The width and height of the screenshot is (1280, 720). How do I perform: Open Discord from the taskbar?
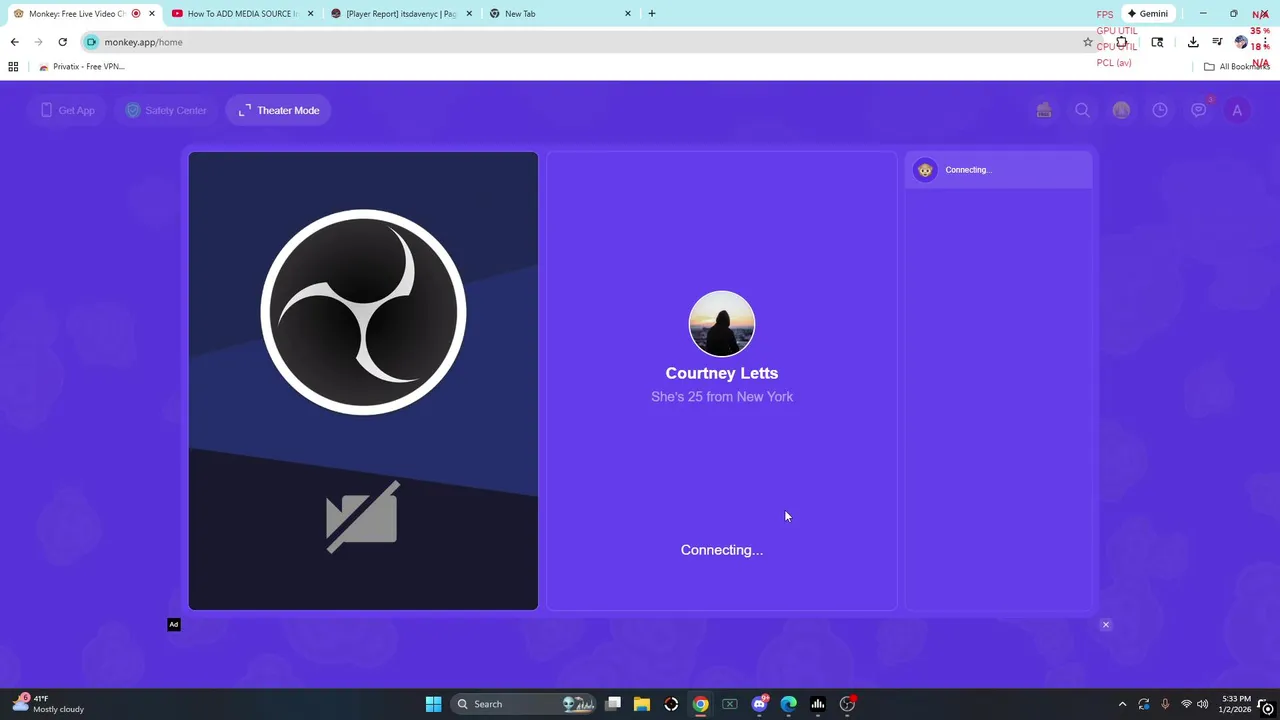pyautogui.click(x=759, y=704)
